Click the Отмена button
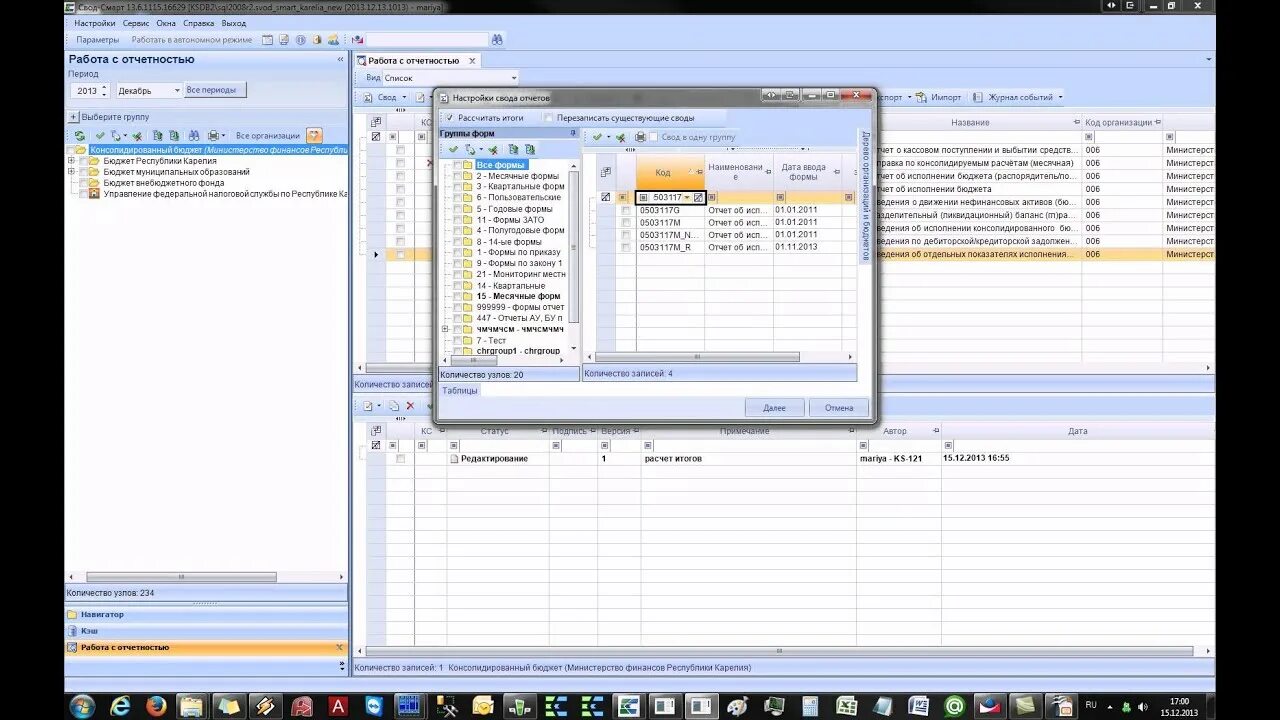 tap(839, 408)
